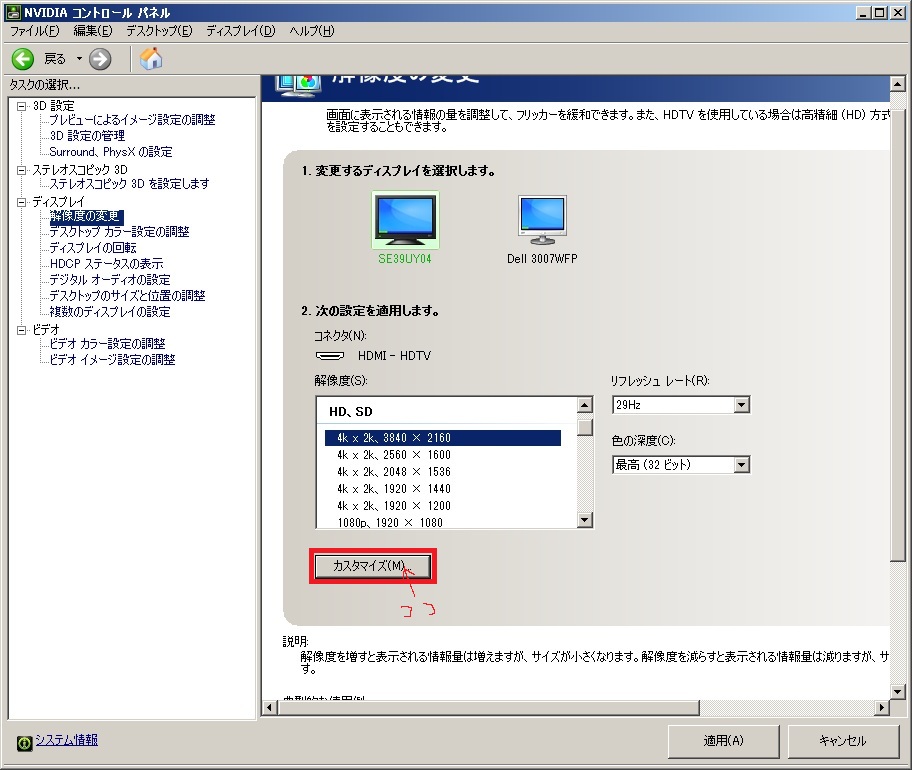912x770 pixels.
Task: Click the キャンセル button
Action: tap(842, 741)
